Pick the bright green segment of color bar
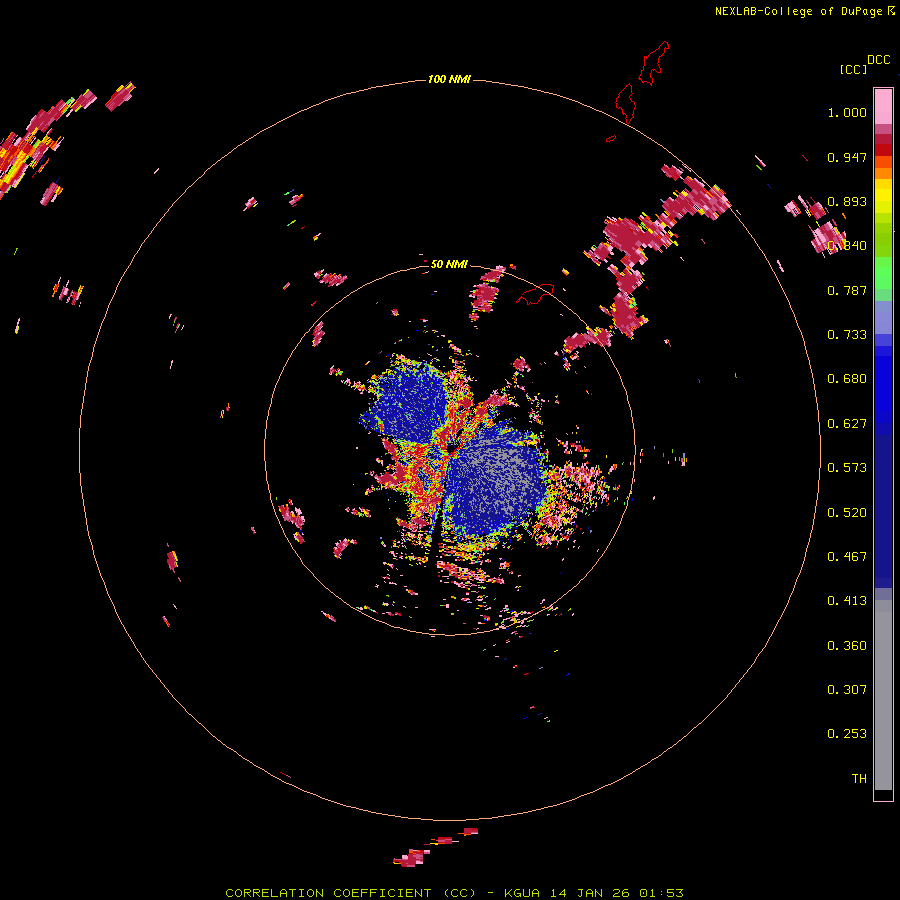Viewport: 900px width, 900px height. (x=883, y=273)
